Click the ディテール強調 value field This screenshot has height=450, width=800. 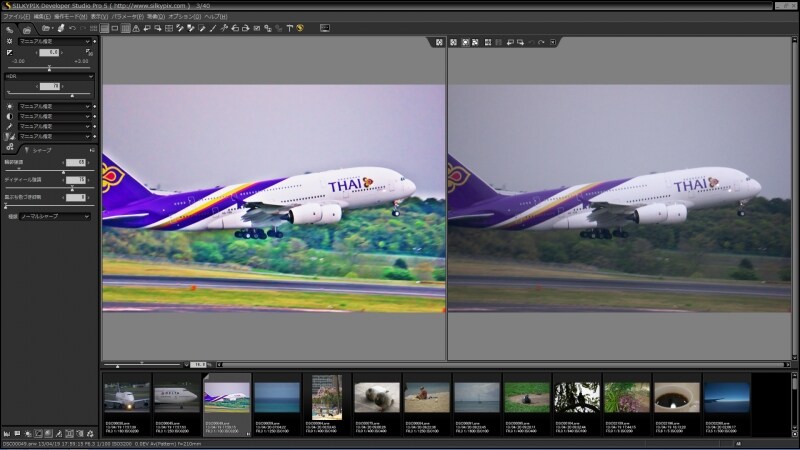76,180
